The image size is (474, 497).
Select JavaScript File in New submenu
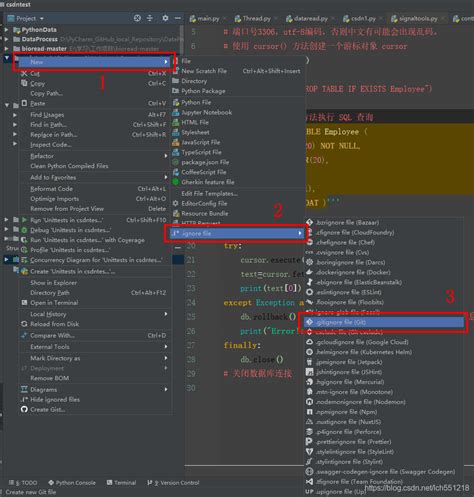[238, 142]
